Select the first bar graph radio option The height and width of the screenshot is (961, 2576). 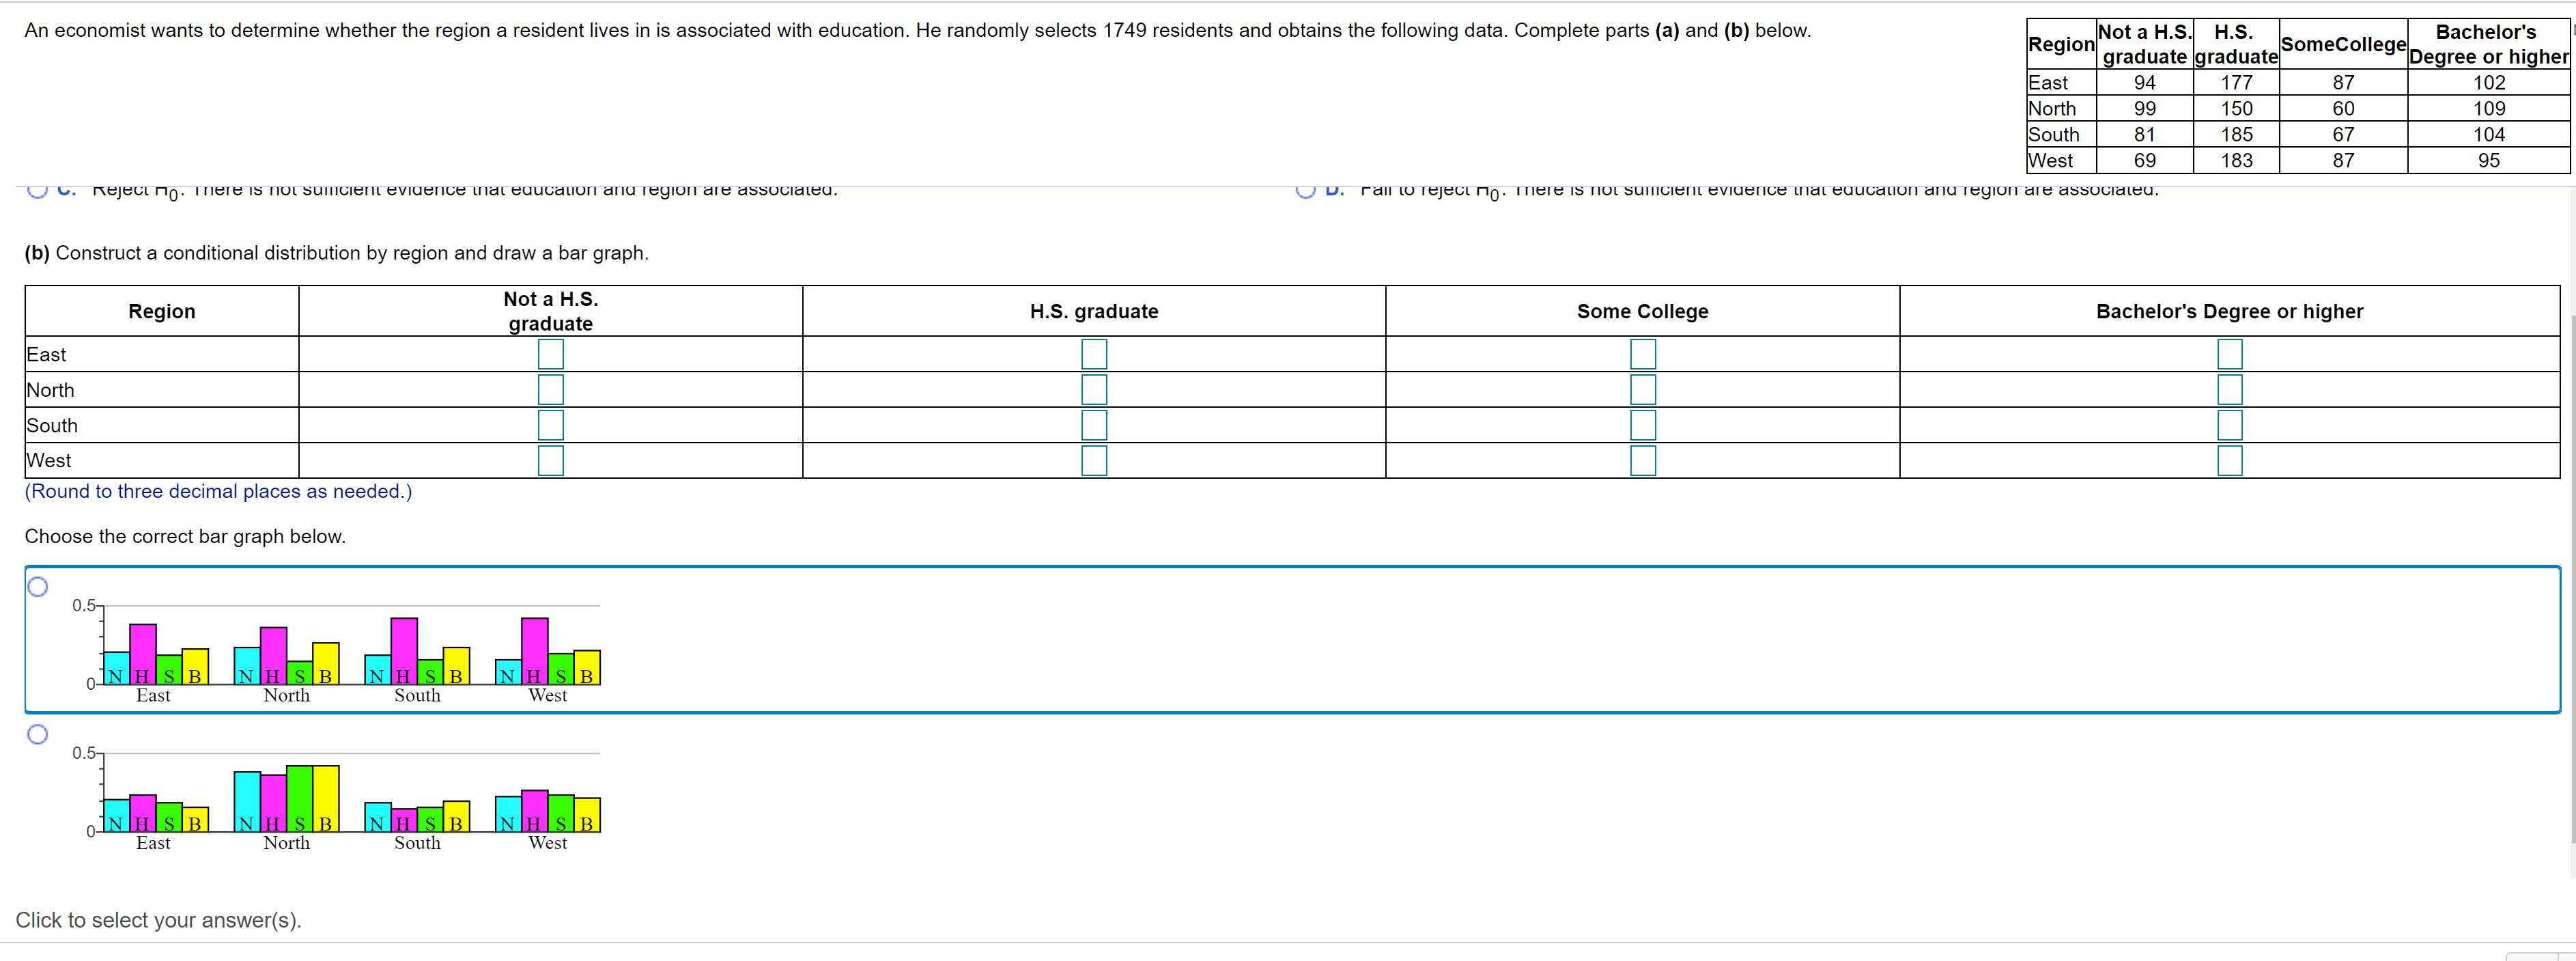pos(37,587)
